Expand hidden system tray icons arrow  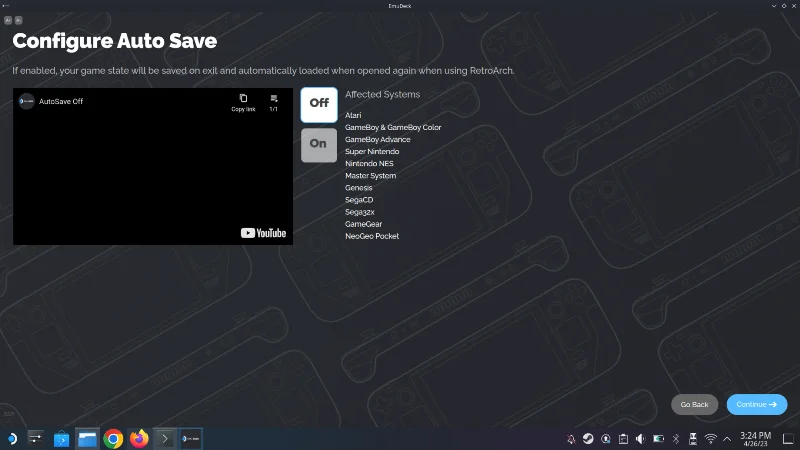[727, 439]
